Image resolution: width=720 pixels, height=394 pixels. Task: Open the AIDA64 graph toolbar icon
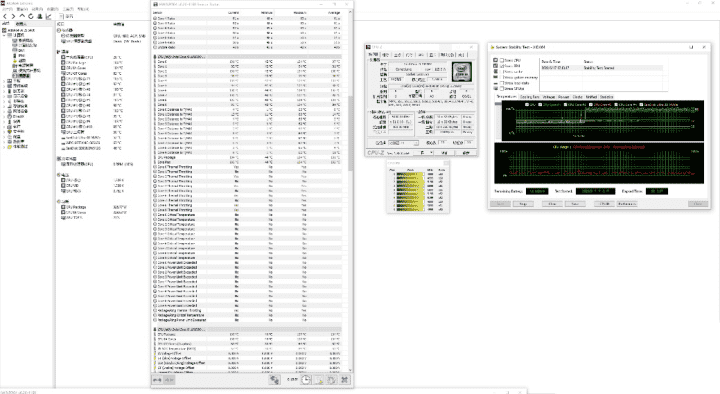point(48,16)
